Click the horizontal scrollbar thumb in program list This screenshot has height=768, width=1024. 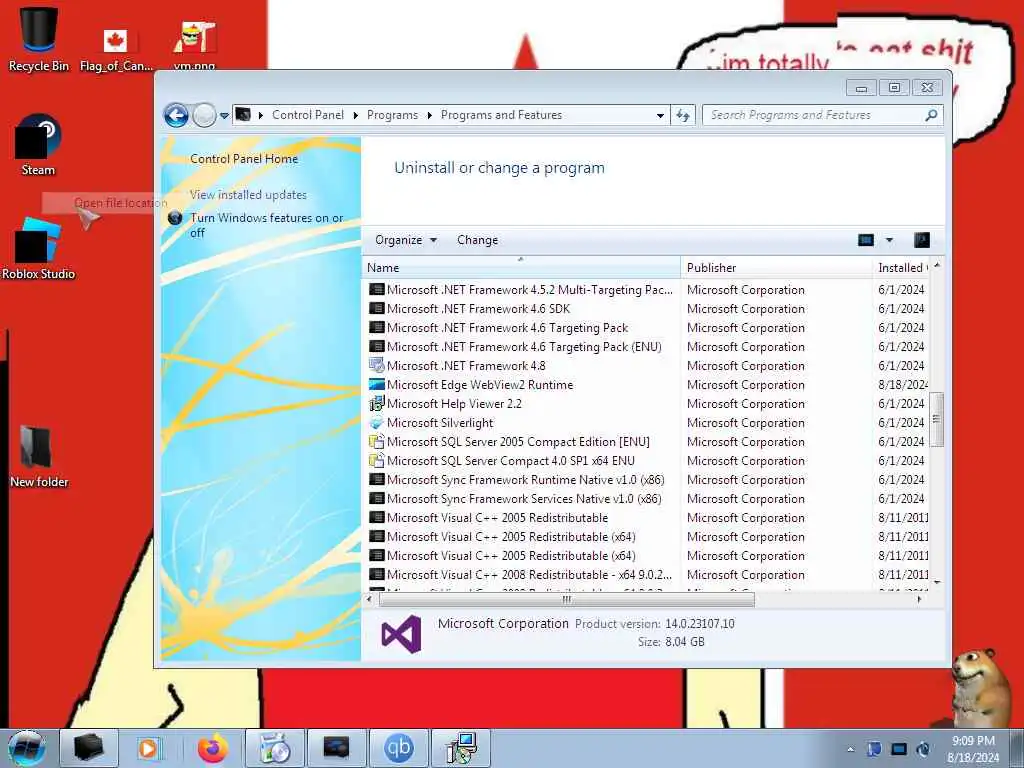pos(566,600)
